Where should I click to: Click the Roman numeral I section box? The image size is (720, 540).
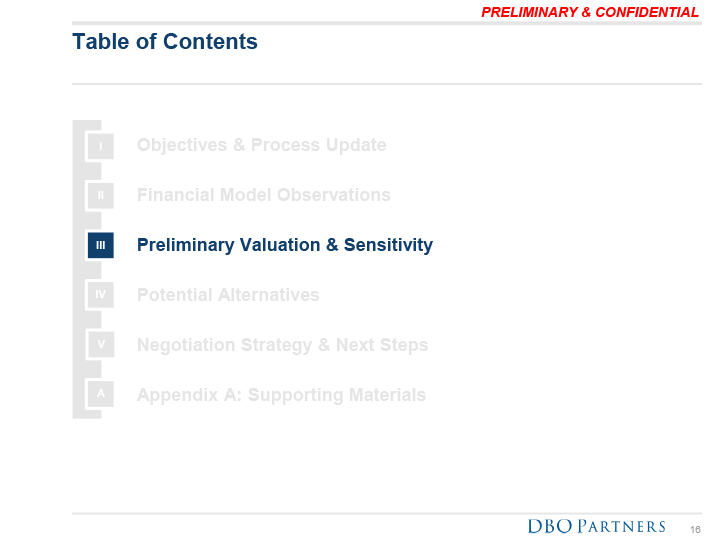point(100,145)
